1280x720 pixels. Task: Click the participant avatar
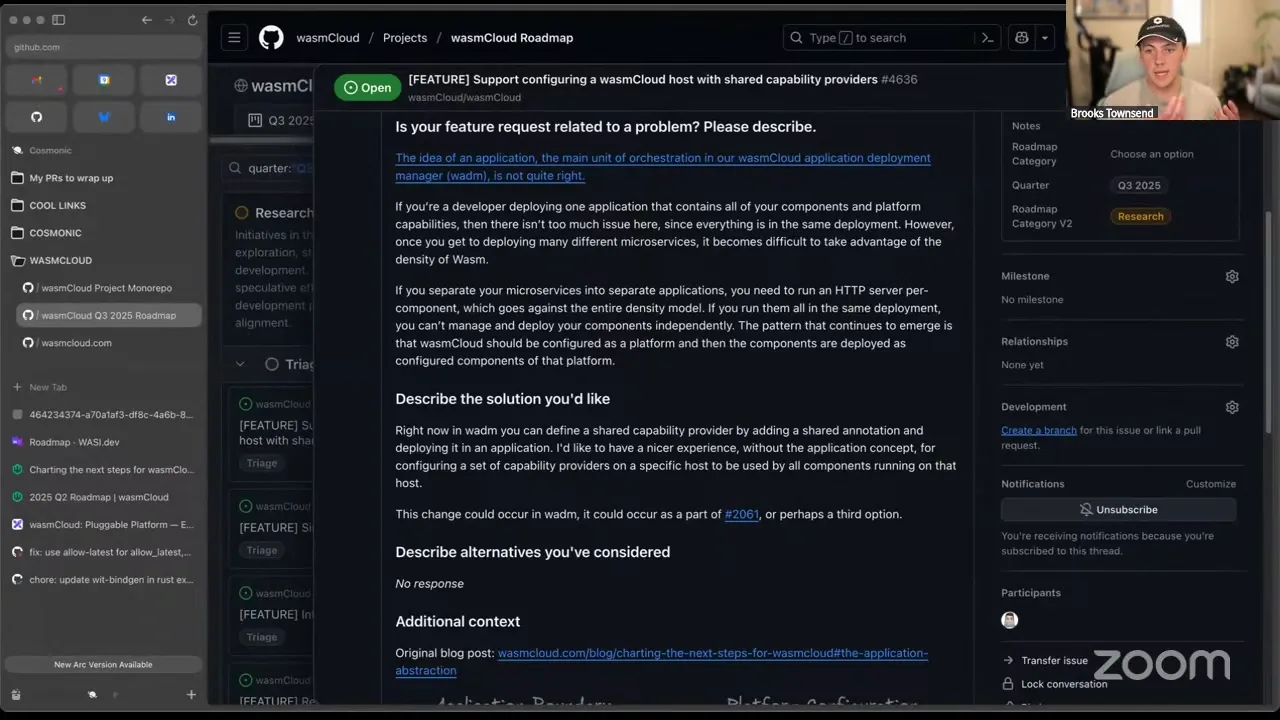tap(1010, 620)
